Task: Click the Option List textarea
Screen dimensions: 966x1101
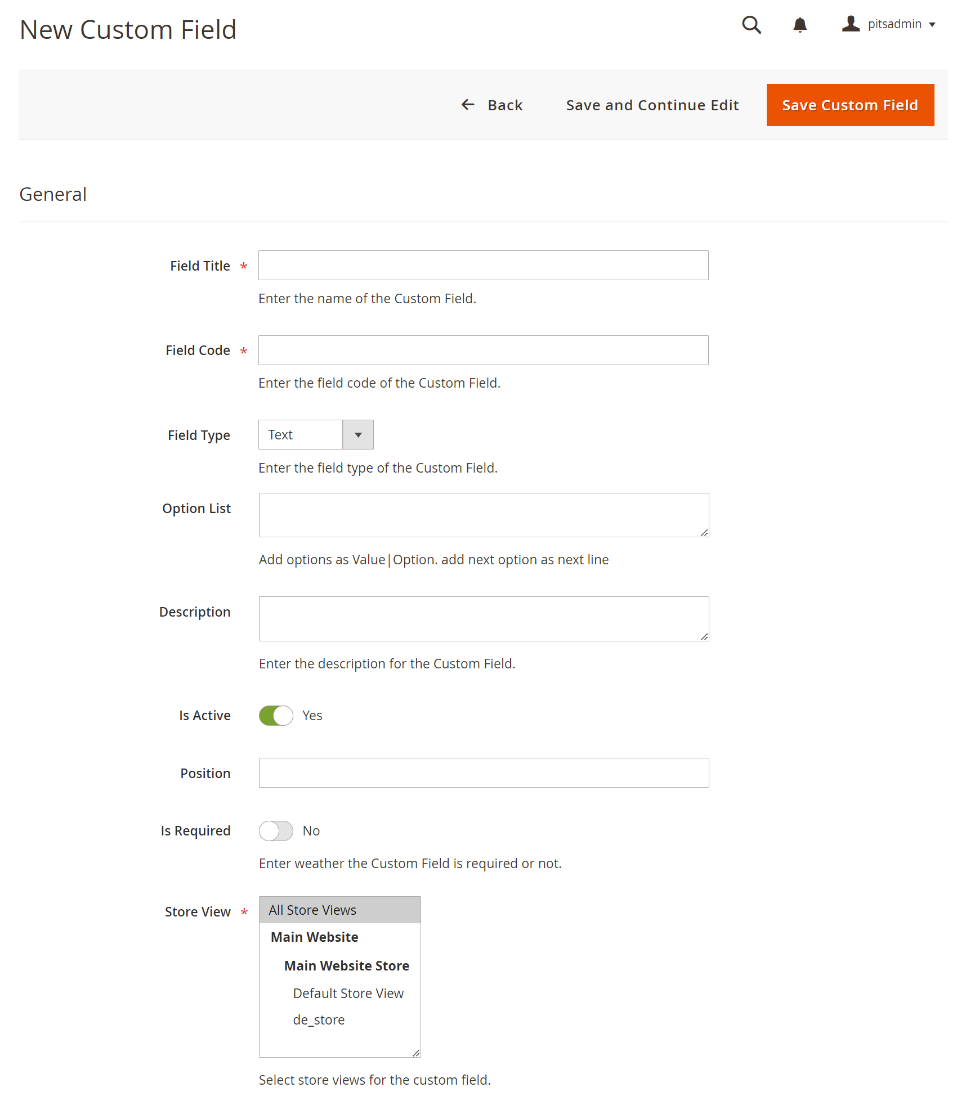Action: (x=483, y=515)
